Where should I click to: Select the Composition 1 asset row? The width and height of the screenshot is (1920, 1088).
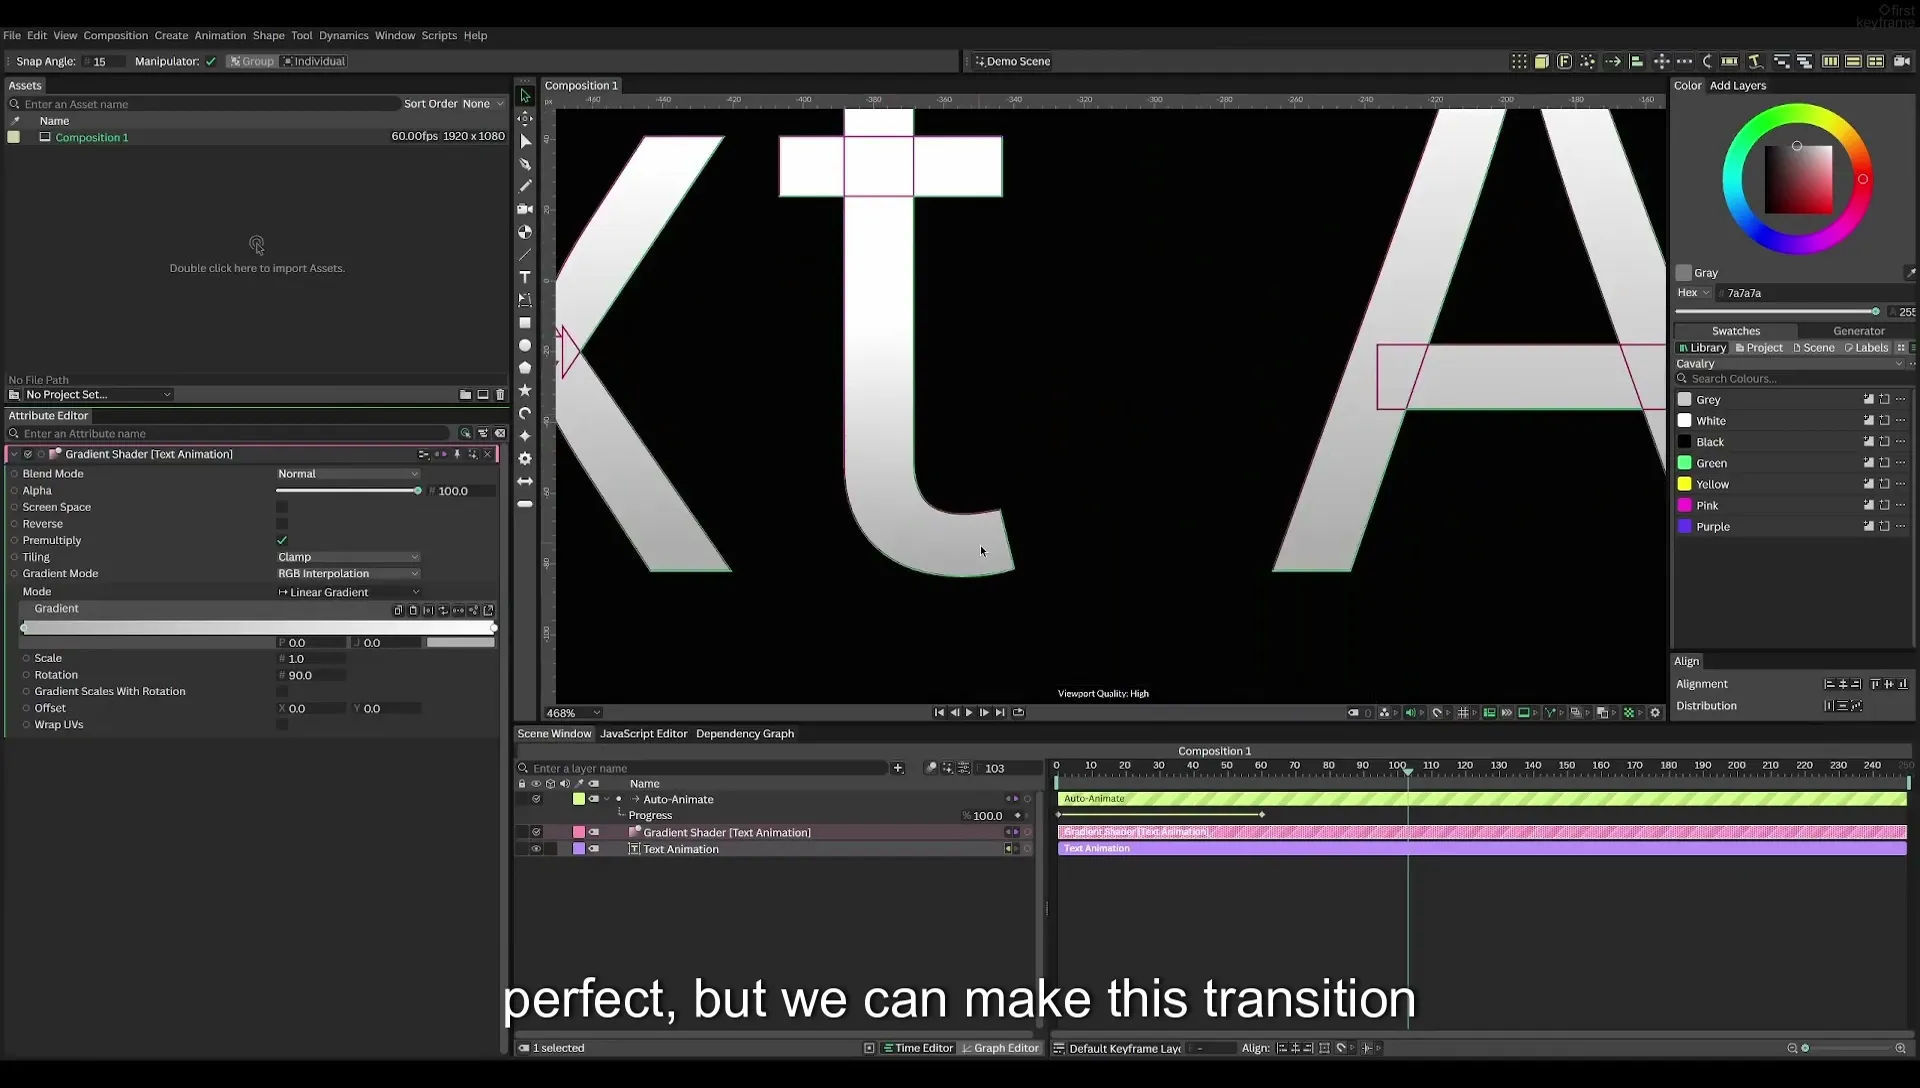(257, 137)
